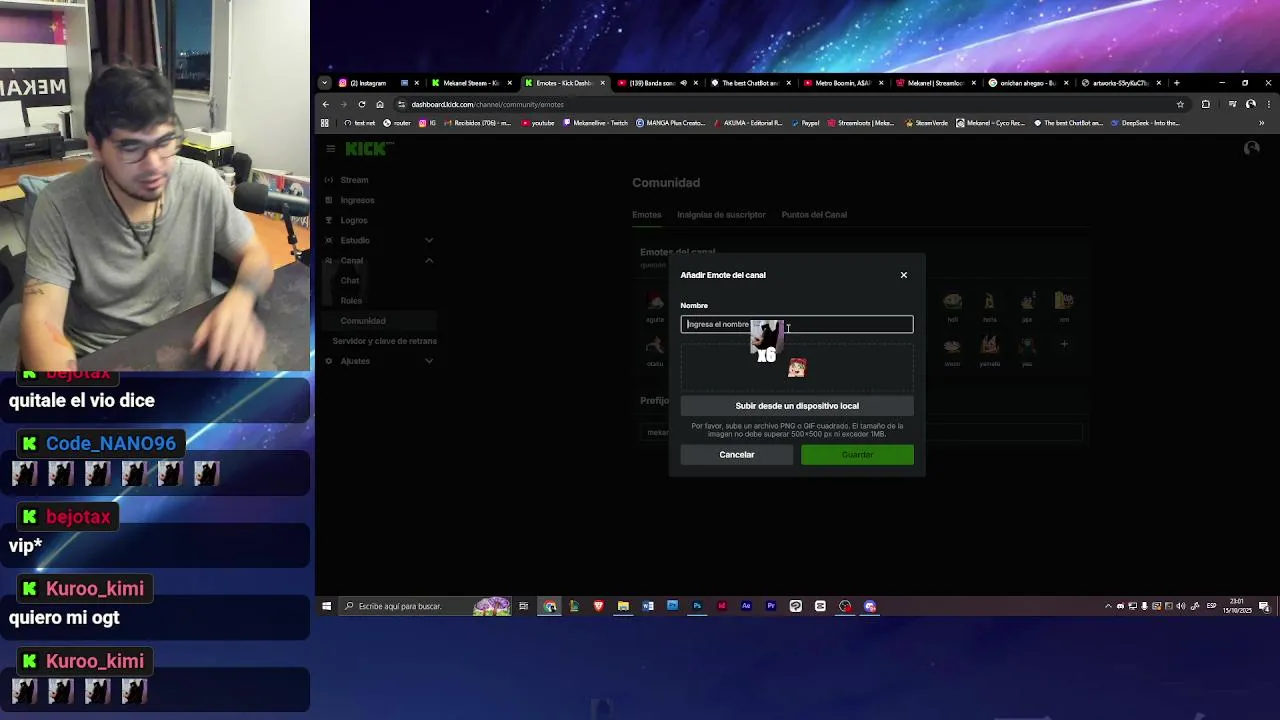Open After Effects from the taskbar
This screenshot has width=1280, height=720.
click(746, 606)
